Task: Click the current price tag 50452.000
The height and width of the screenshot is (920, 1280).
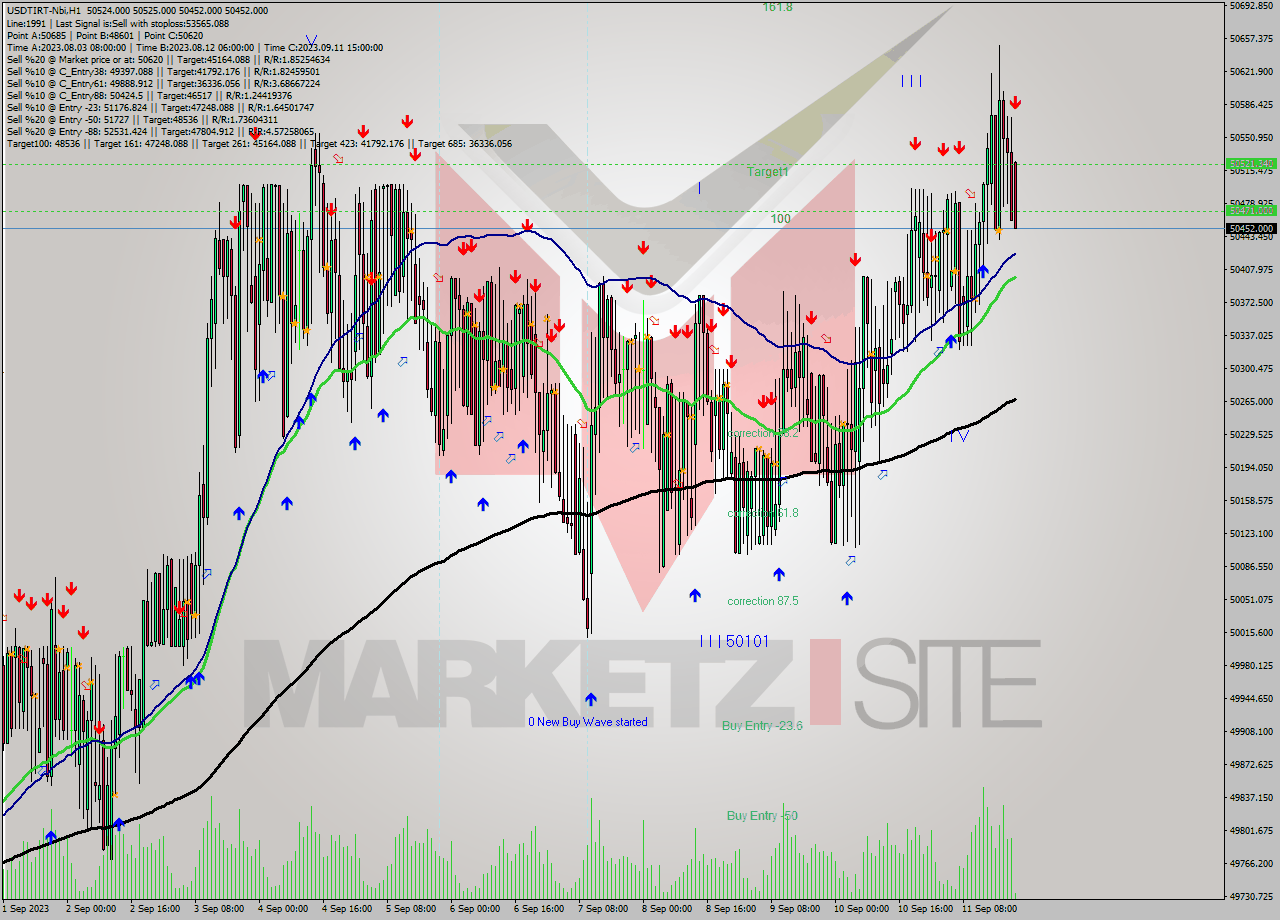Action: click(1252, 228)
